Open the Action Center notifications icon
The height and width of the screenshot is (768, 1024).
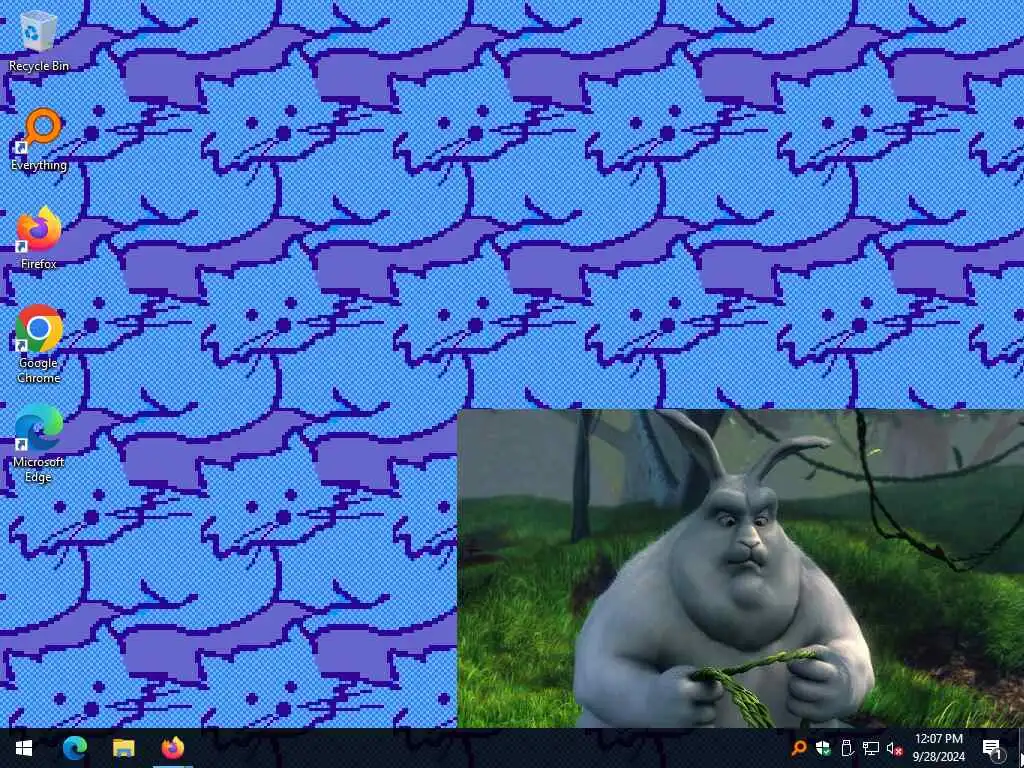click(992, 748)
